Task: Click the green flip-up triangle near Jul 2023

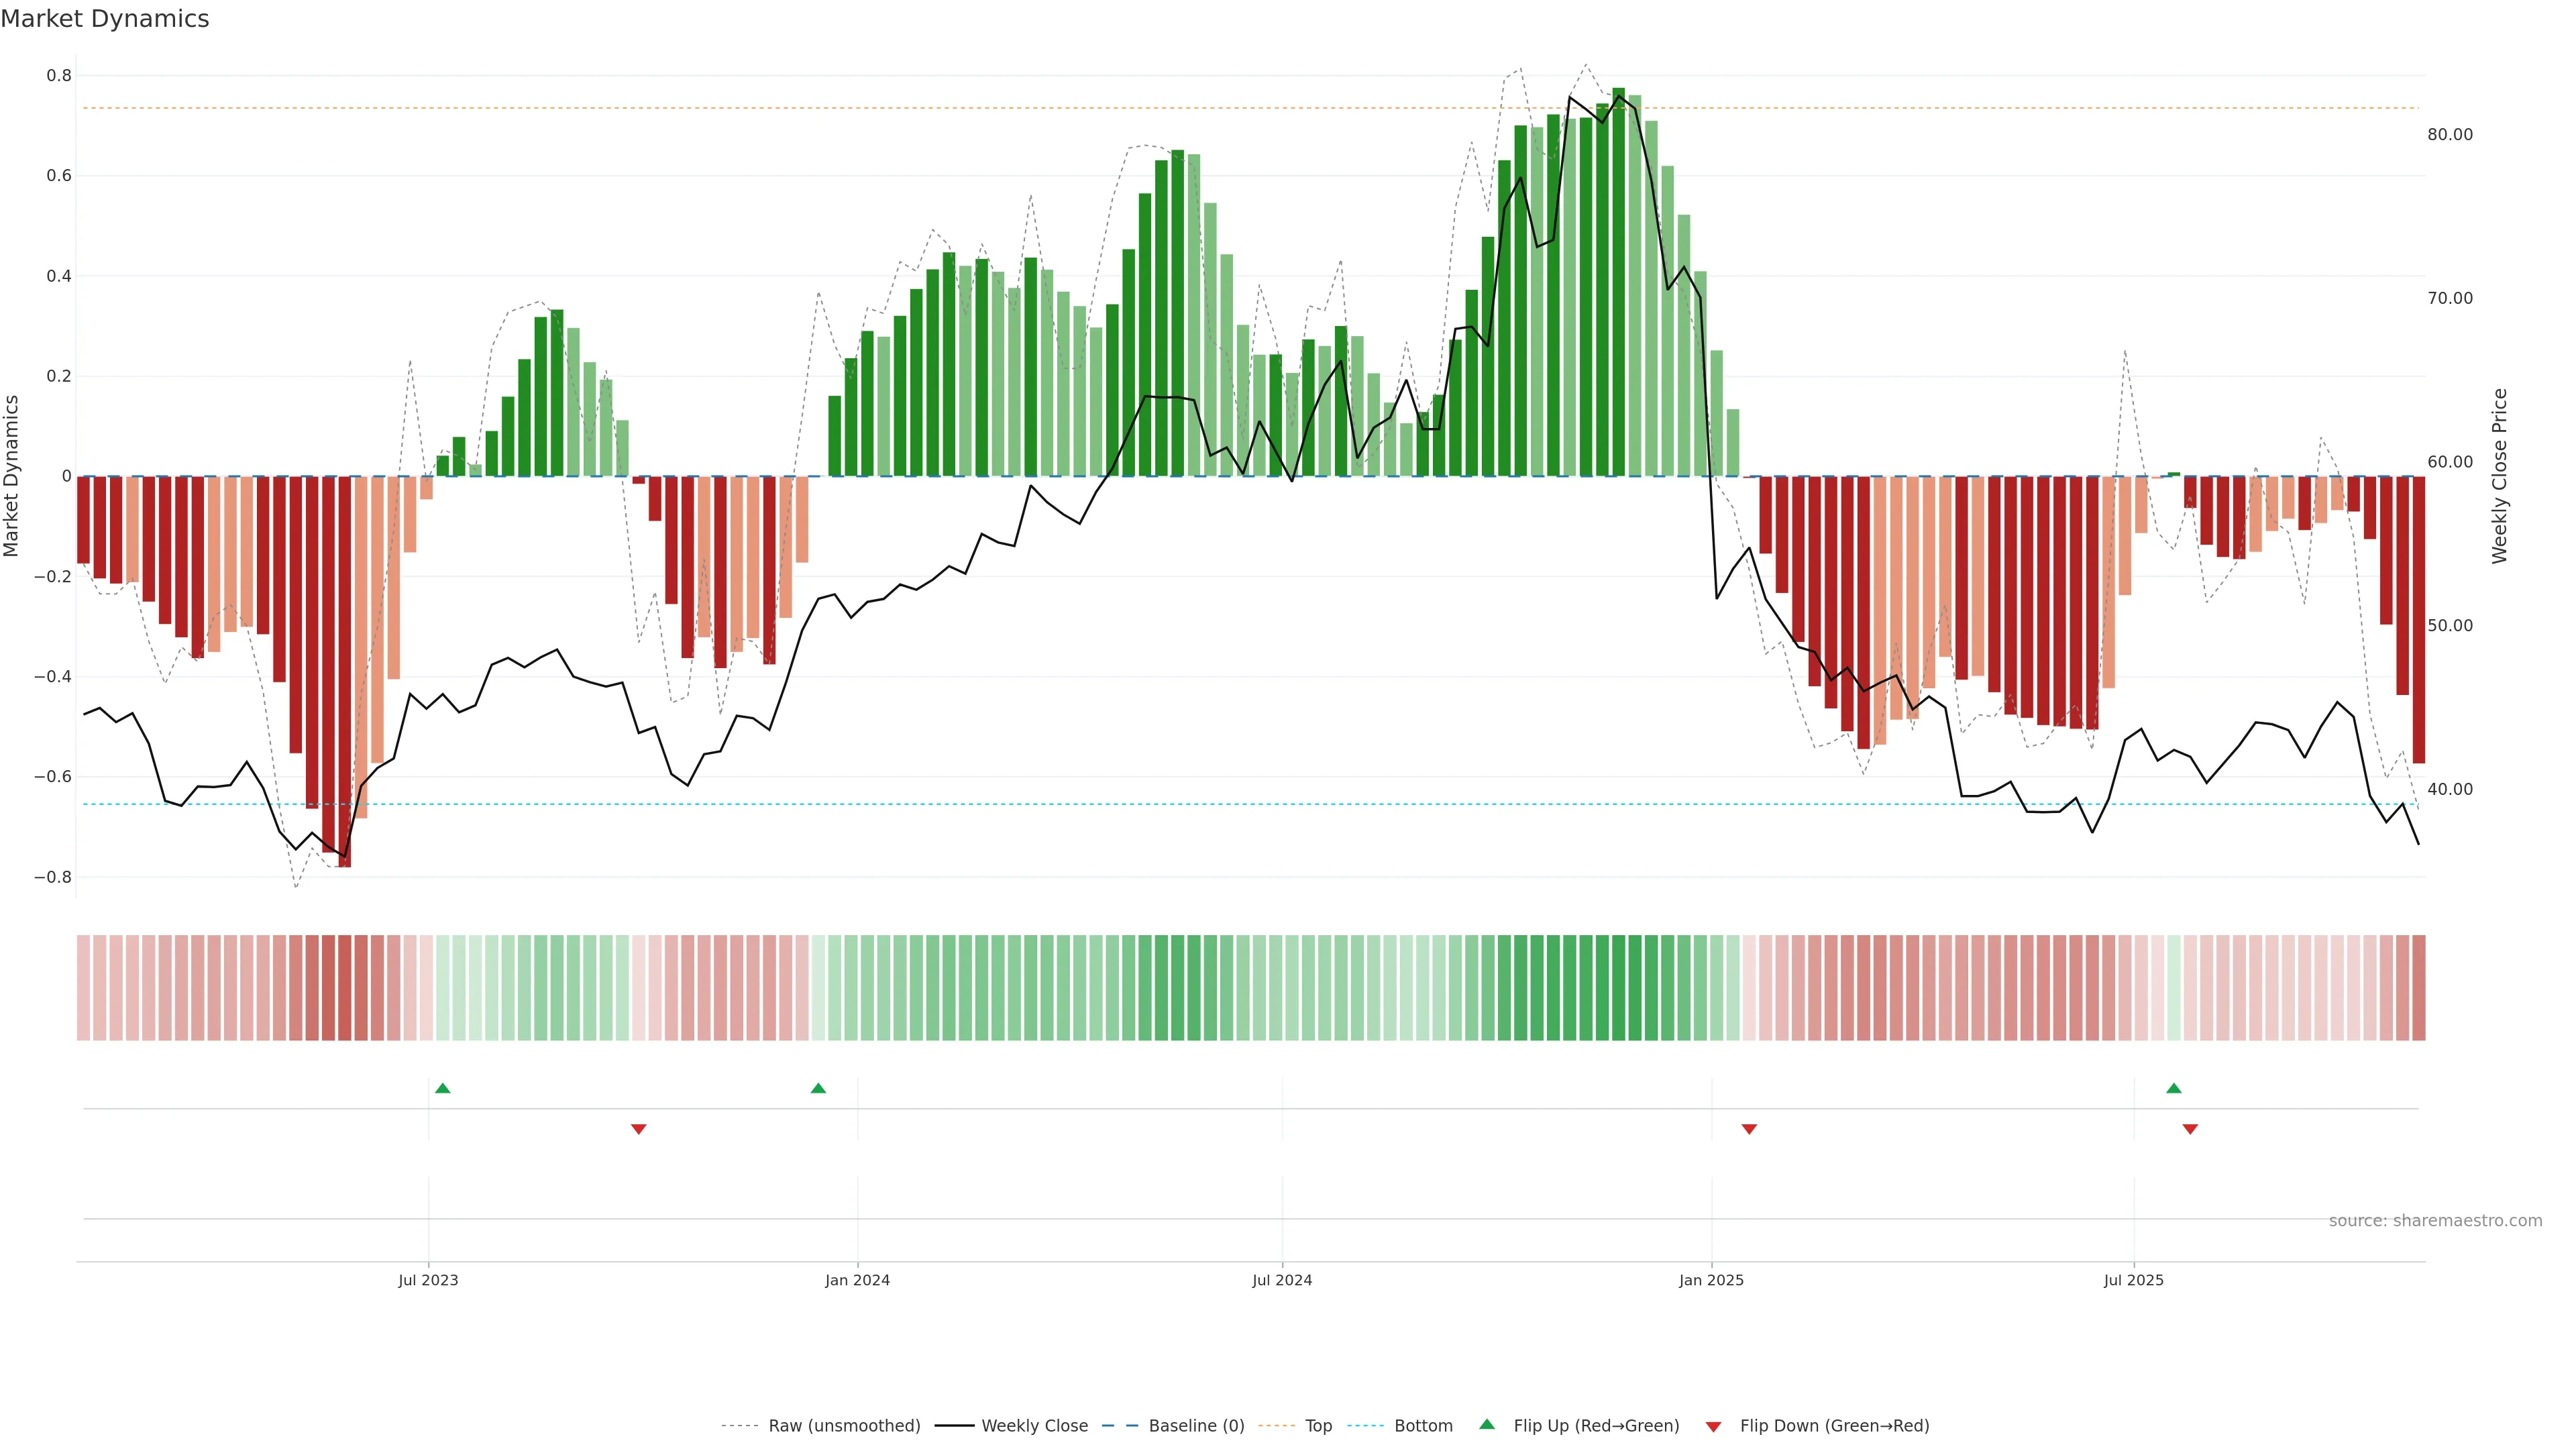Action: pos(443,1088)
